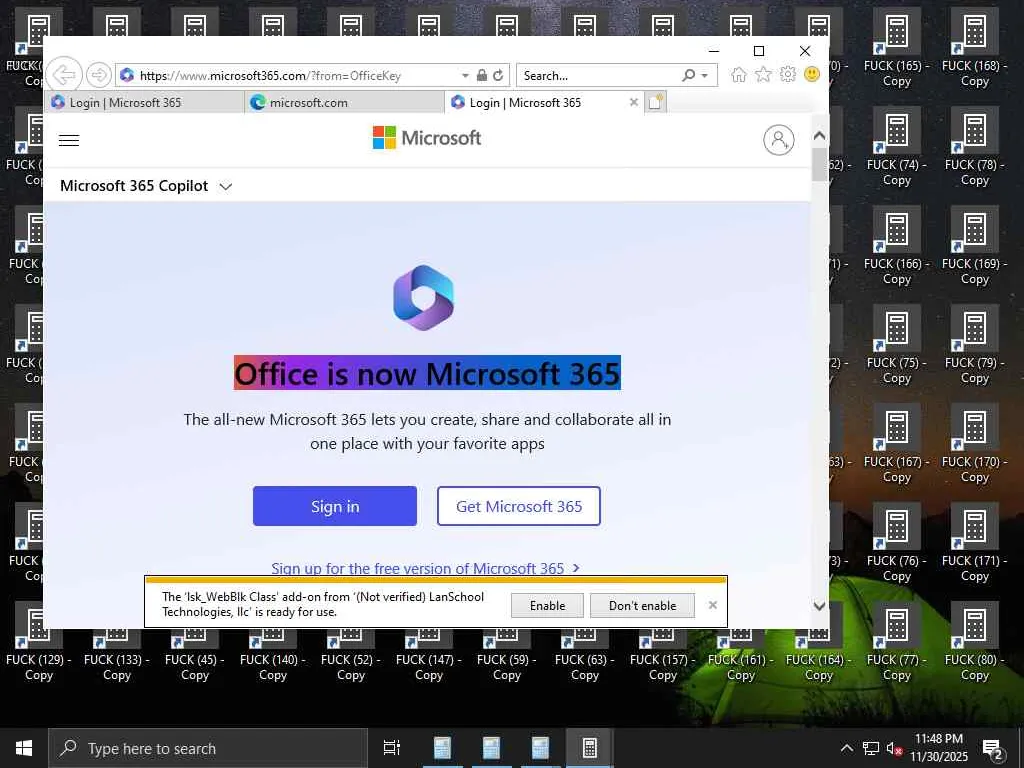
Task: Send feedback with the smiley face icon
Action: pos(812,74)
